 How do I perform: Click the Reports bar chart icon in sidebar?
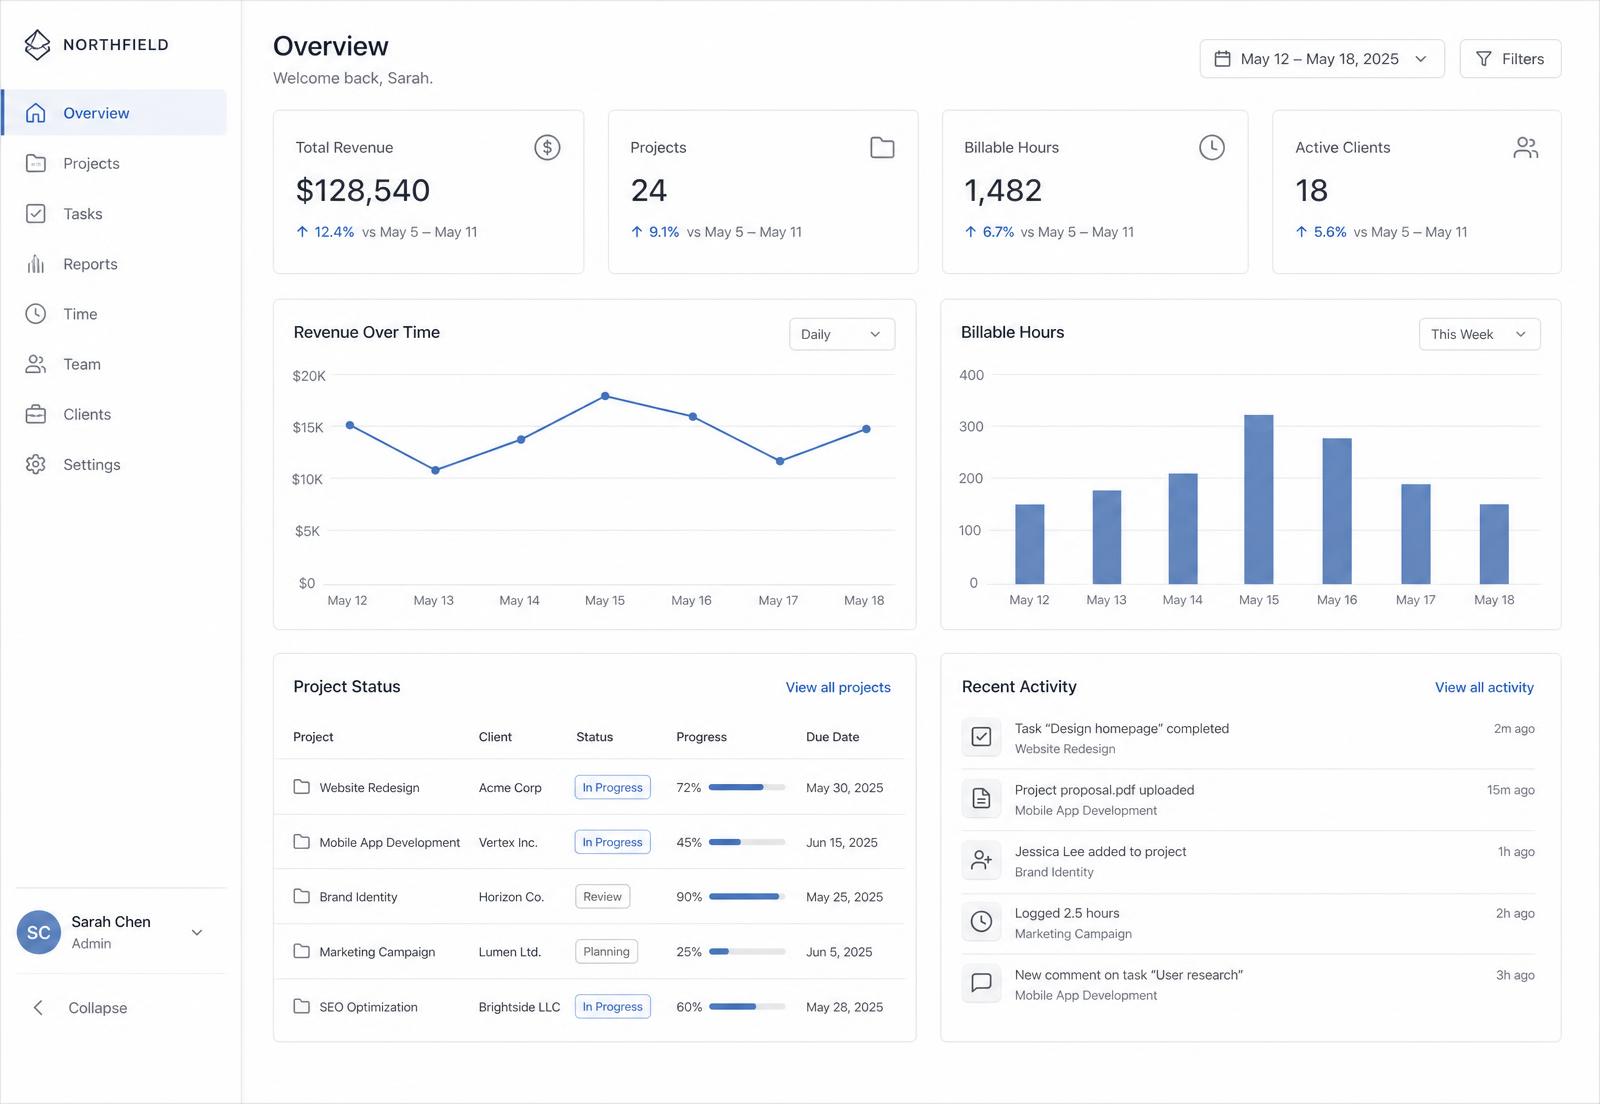(x=36, y=264)
